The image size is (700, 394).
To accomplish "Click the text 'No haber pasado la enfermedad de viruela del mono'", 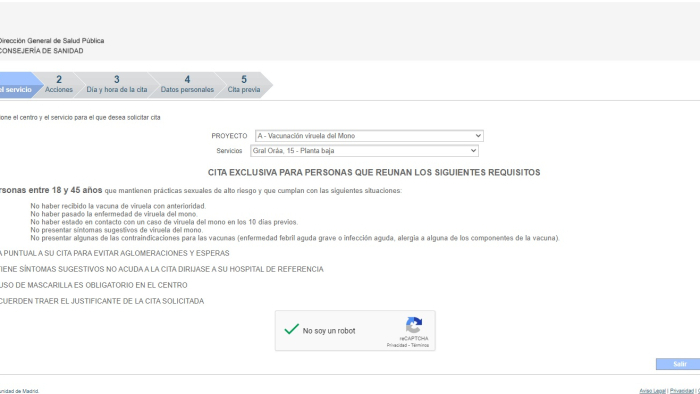I will pos(114,214).
